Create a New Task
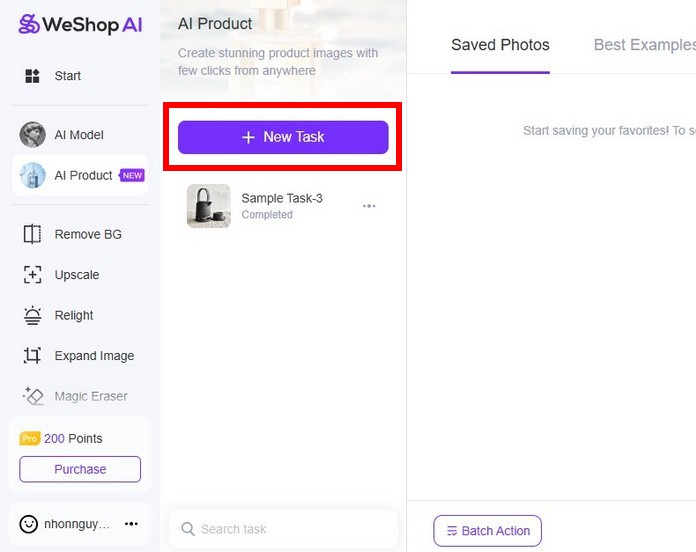The width and height of the screenshot is (696, 552). pos(283,137)
